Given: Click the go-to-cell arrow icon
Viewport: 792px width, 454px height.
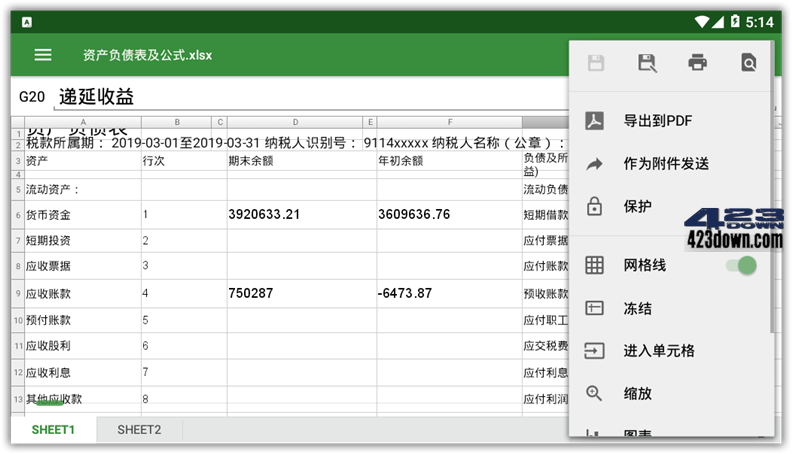Looking at the screenshot, I should click(595, 350).
